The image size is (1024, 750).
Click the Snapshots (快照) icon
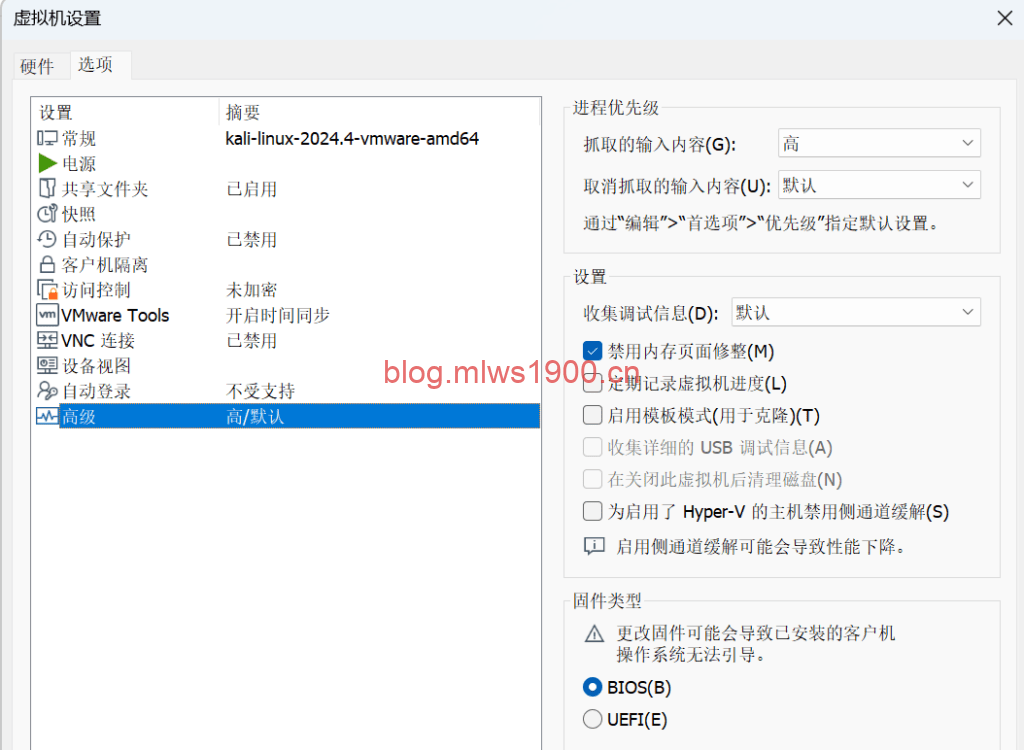(47, 214)
